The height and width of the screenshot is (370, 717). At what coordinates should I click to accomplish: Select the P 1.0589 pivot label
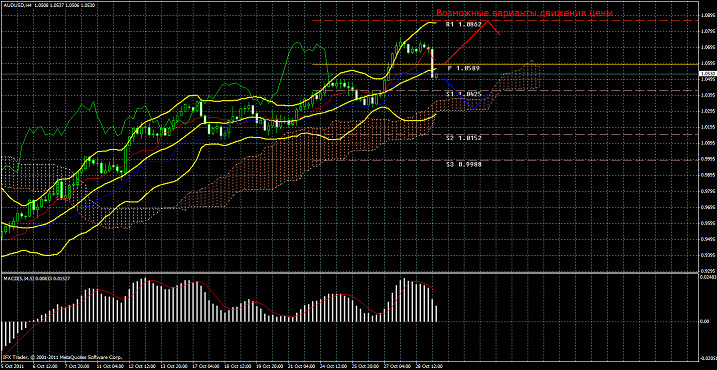click(464, 68)
